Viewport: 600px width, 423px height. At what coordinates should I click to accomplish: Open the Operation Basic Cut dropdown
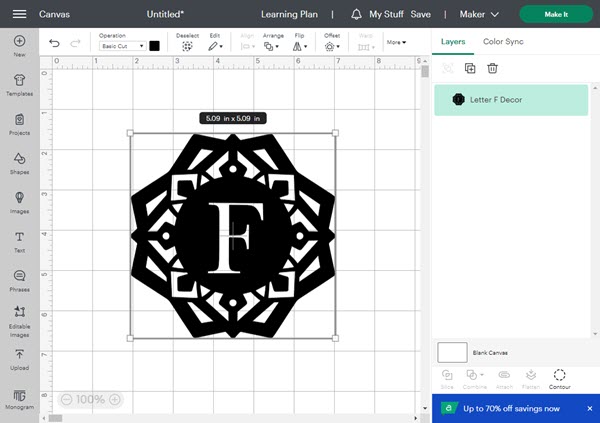[x=122, y=46]
